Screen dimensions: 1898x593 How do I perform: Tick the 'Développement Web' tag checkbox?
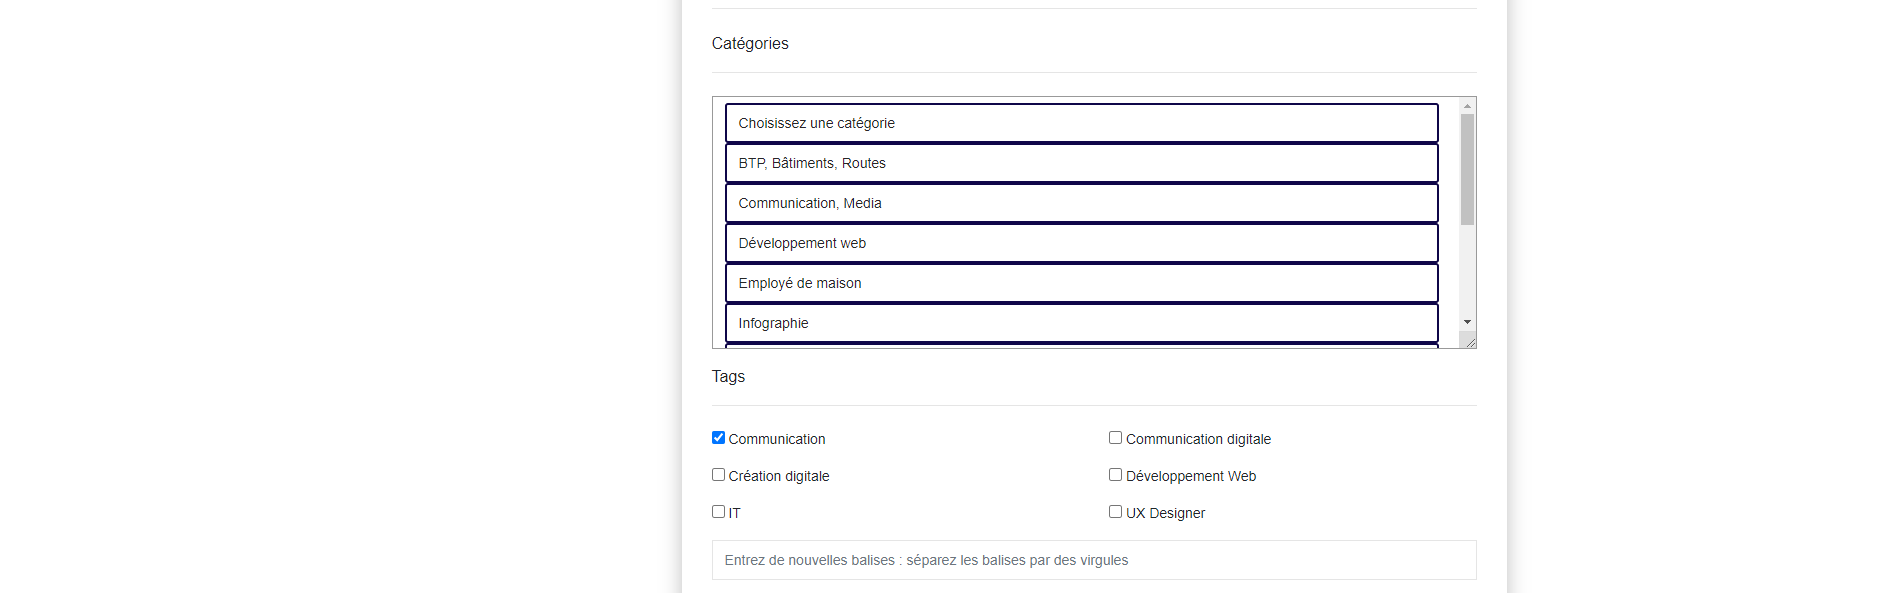click(1115, 475)
